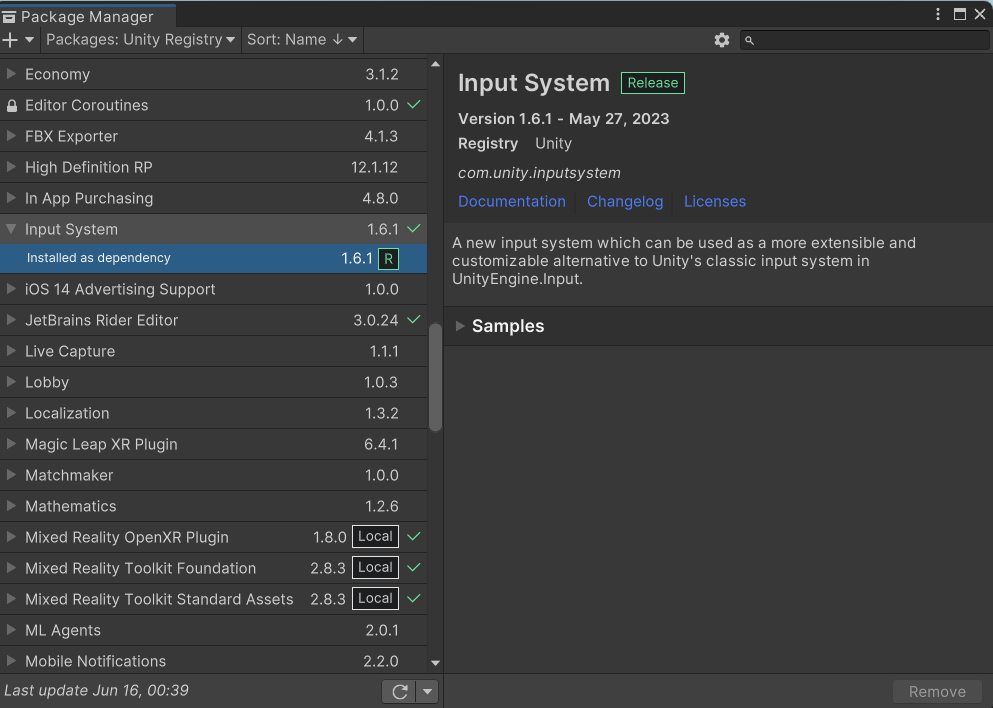Open the Package Manager settings gear
This screenshot has width=993, height=708.
[722, 40]
